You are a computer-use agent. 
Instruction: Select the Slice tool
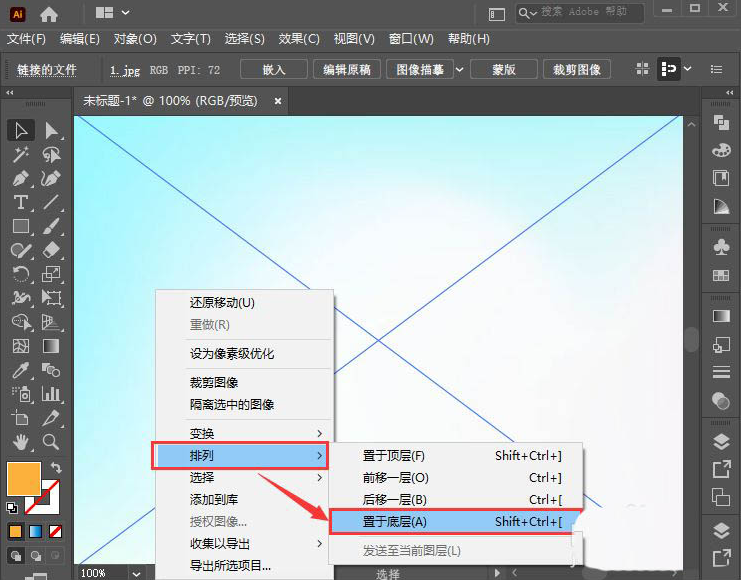pos(51,418)
